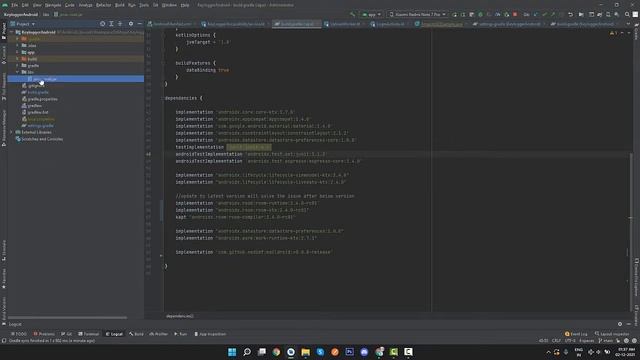Open Windows Start menu

pos(232,352)
